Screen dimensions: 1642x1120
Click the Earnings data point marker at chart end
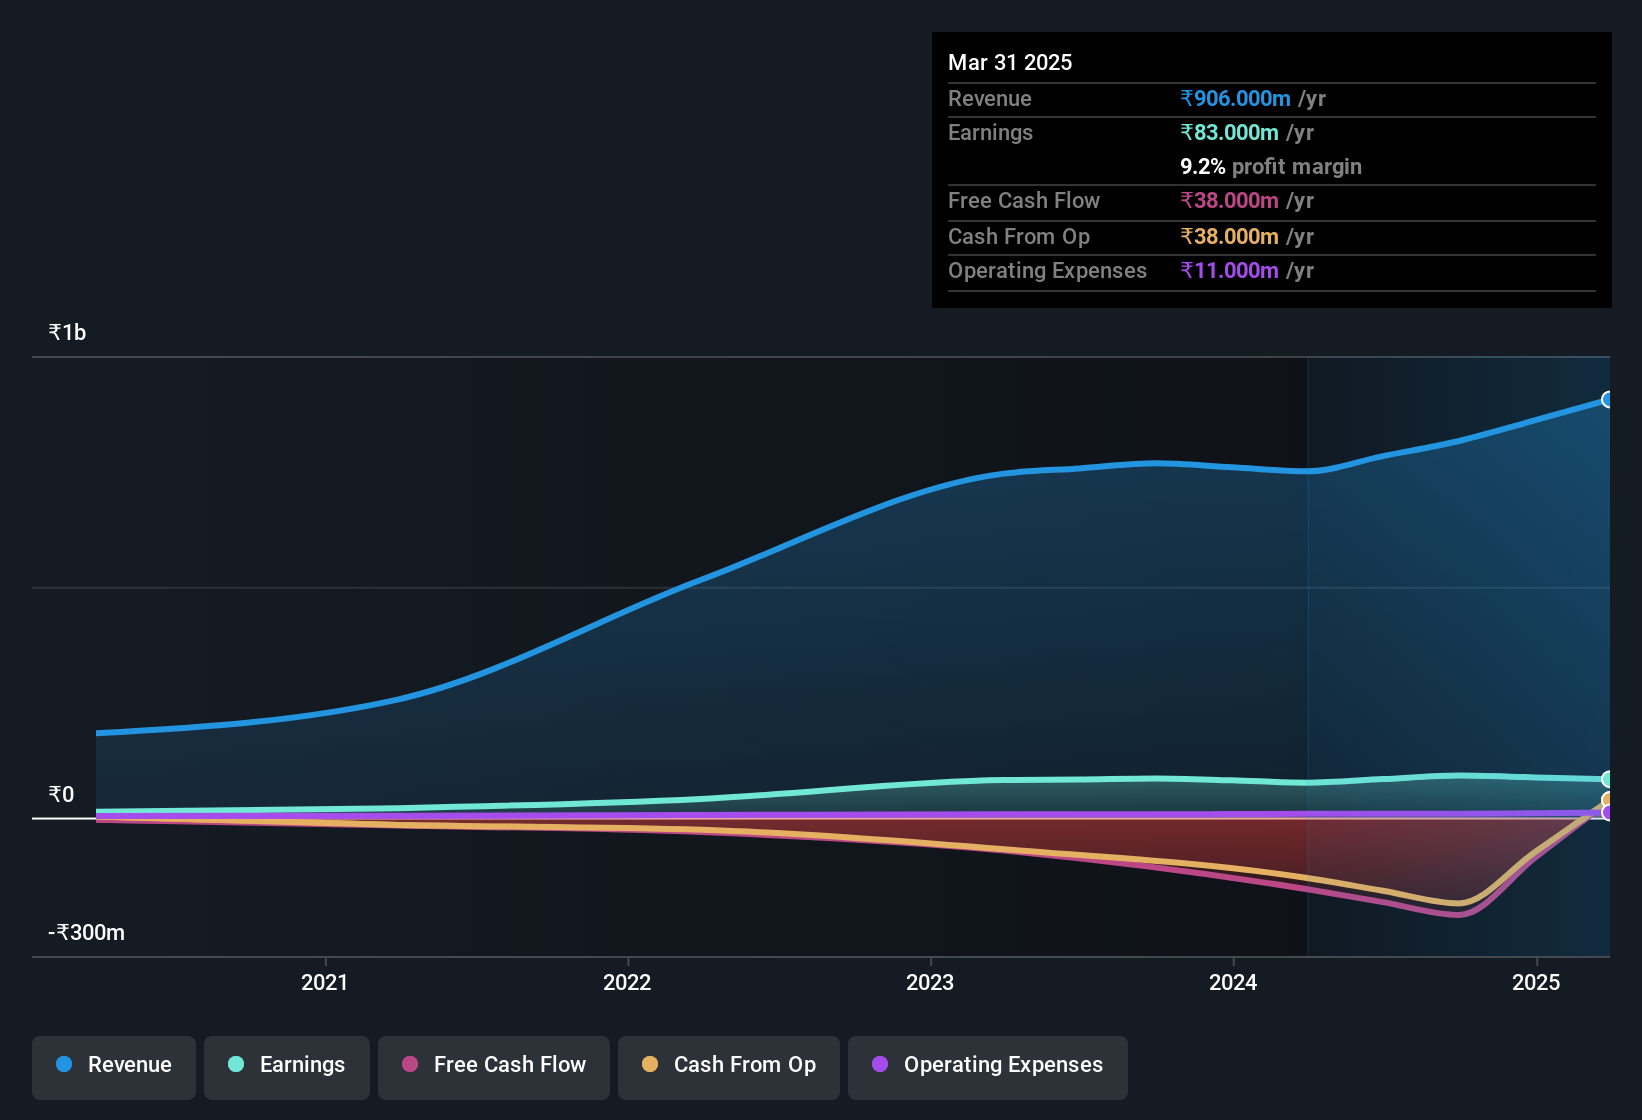click(1608, 779)
